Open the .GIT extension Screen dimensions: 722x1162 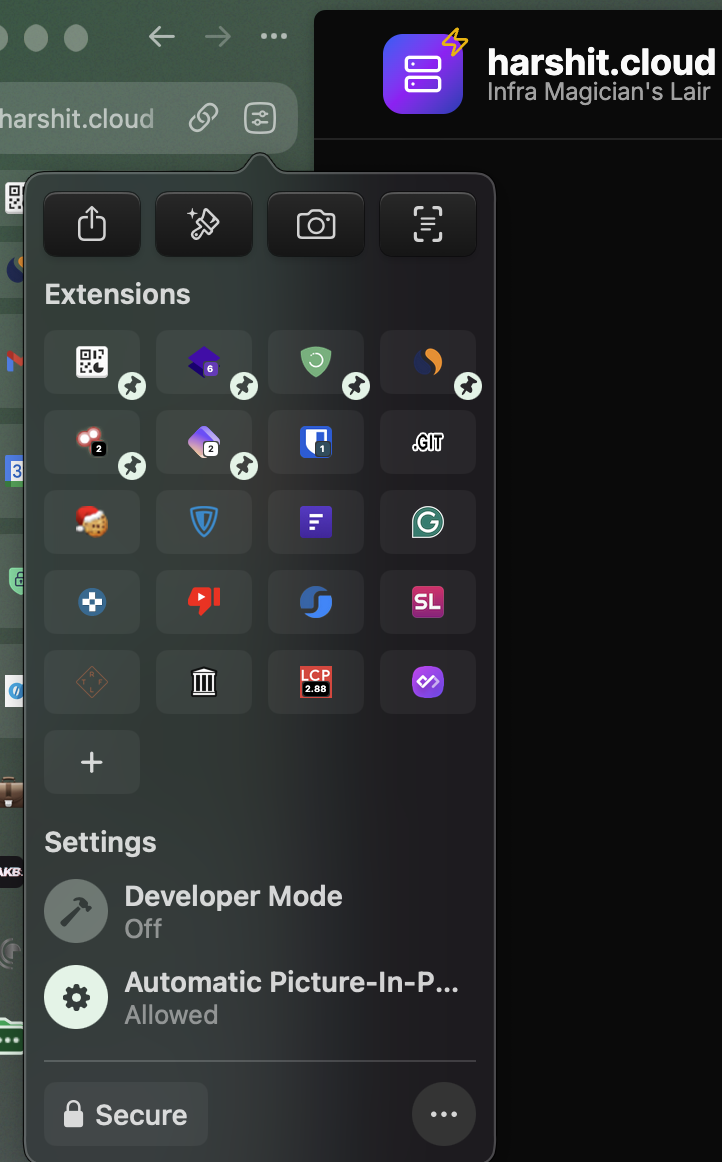(x=428, y=442)
